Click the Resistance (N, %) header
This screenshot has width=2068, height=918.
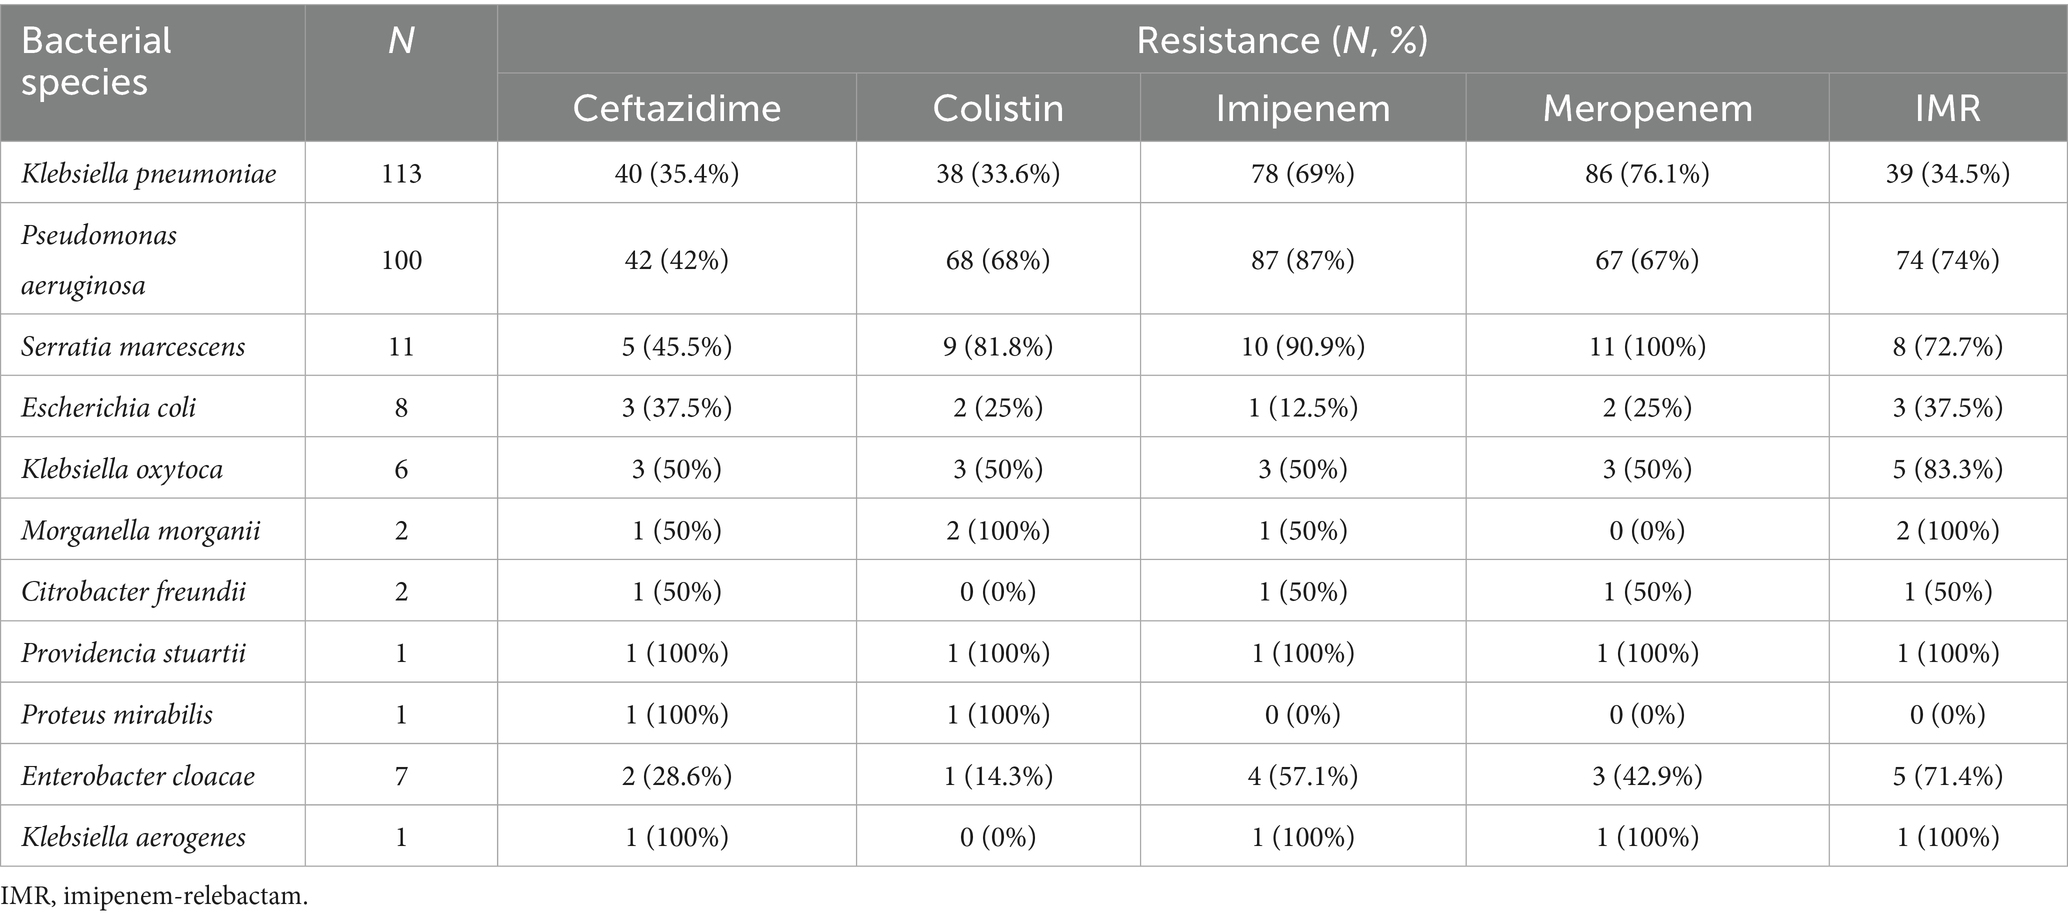click(x=1281, y=40)
